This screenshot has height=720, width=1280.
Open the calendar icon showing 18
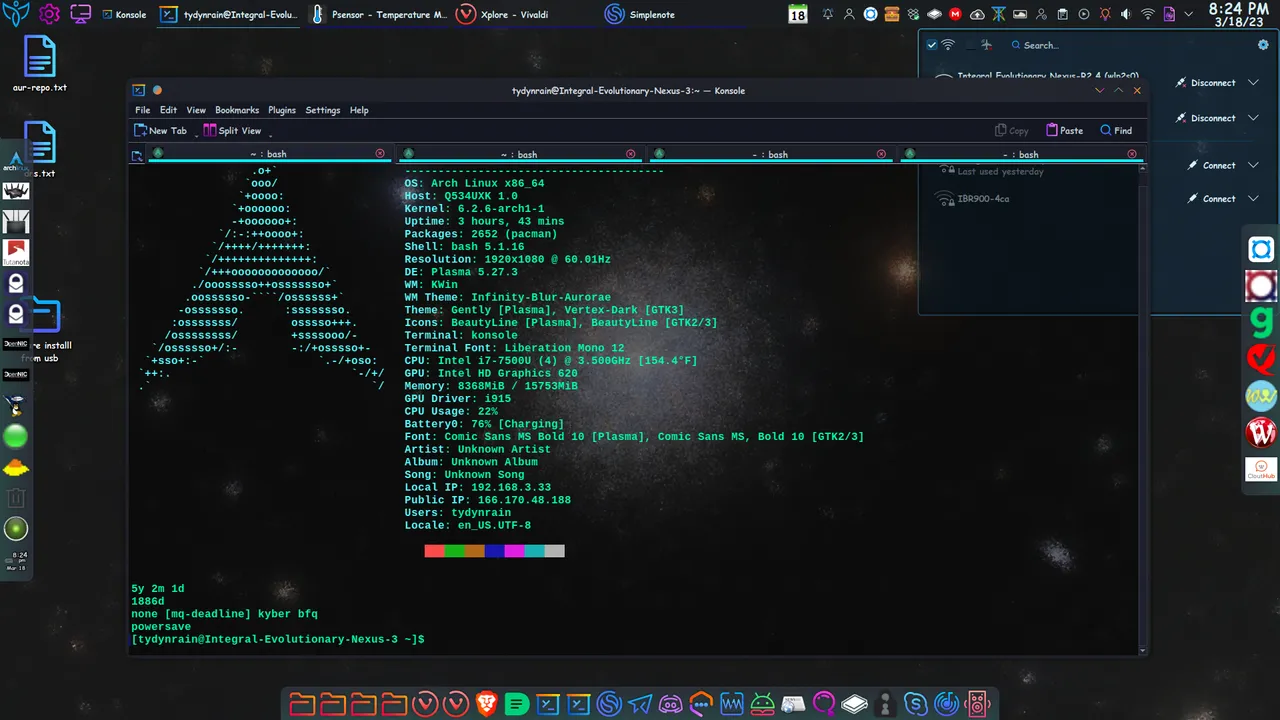(x=798, y=14)
